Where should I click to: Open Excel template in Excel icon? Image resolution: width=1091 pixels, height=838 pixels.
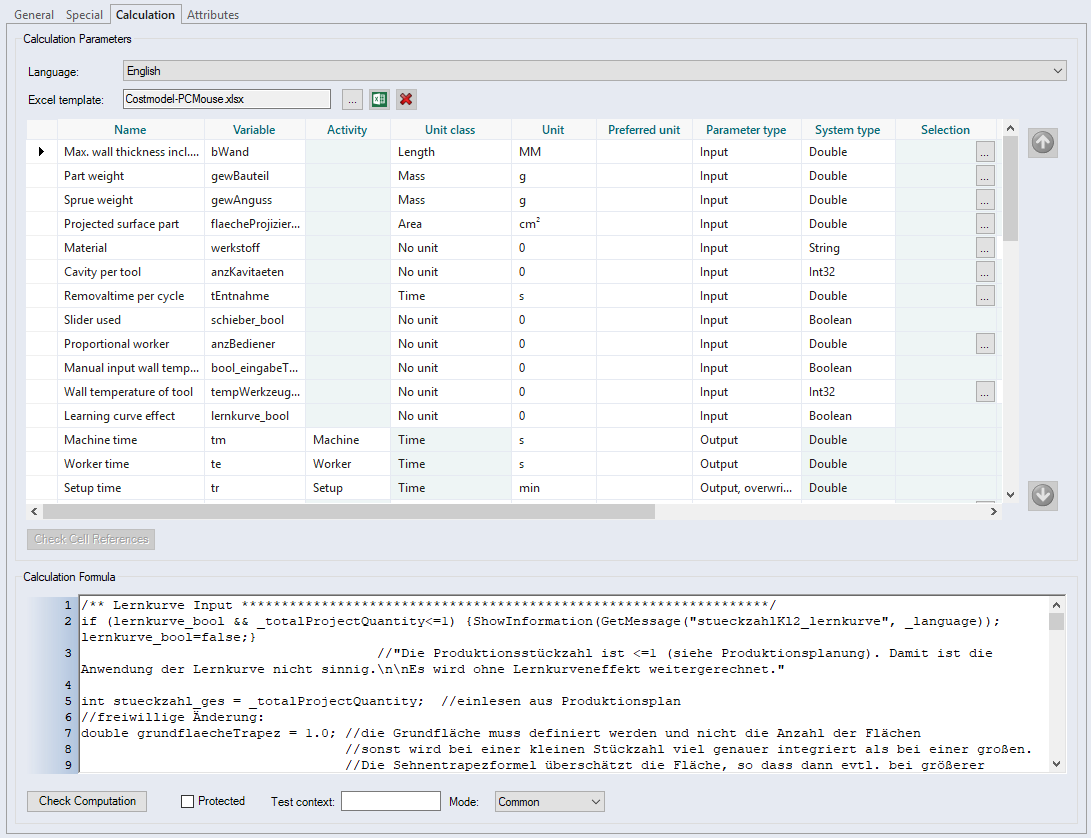point(379,99)
